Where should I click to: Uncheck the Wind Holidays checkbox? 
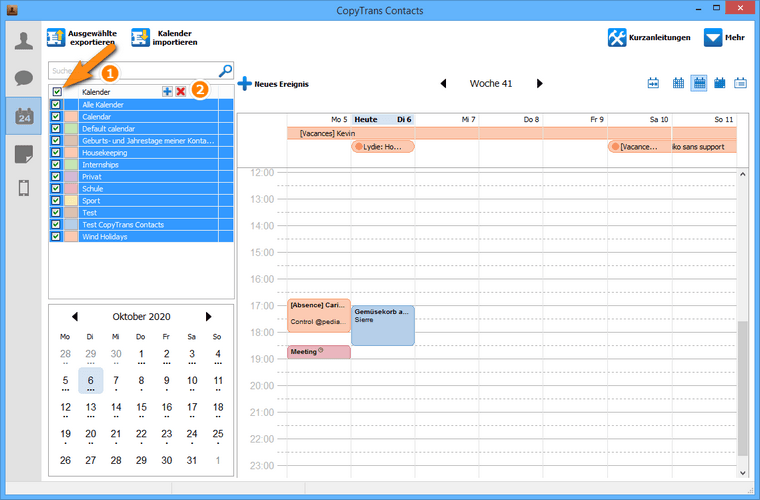56,236
